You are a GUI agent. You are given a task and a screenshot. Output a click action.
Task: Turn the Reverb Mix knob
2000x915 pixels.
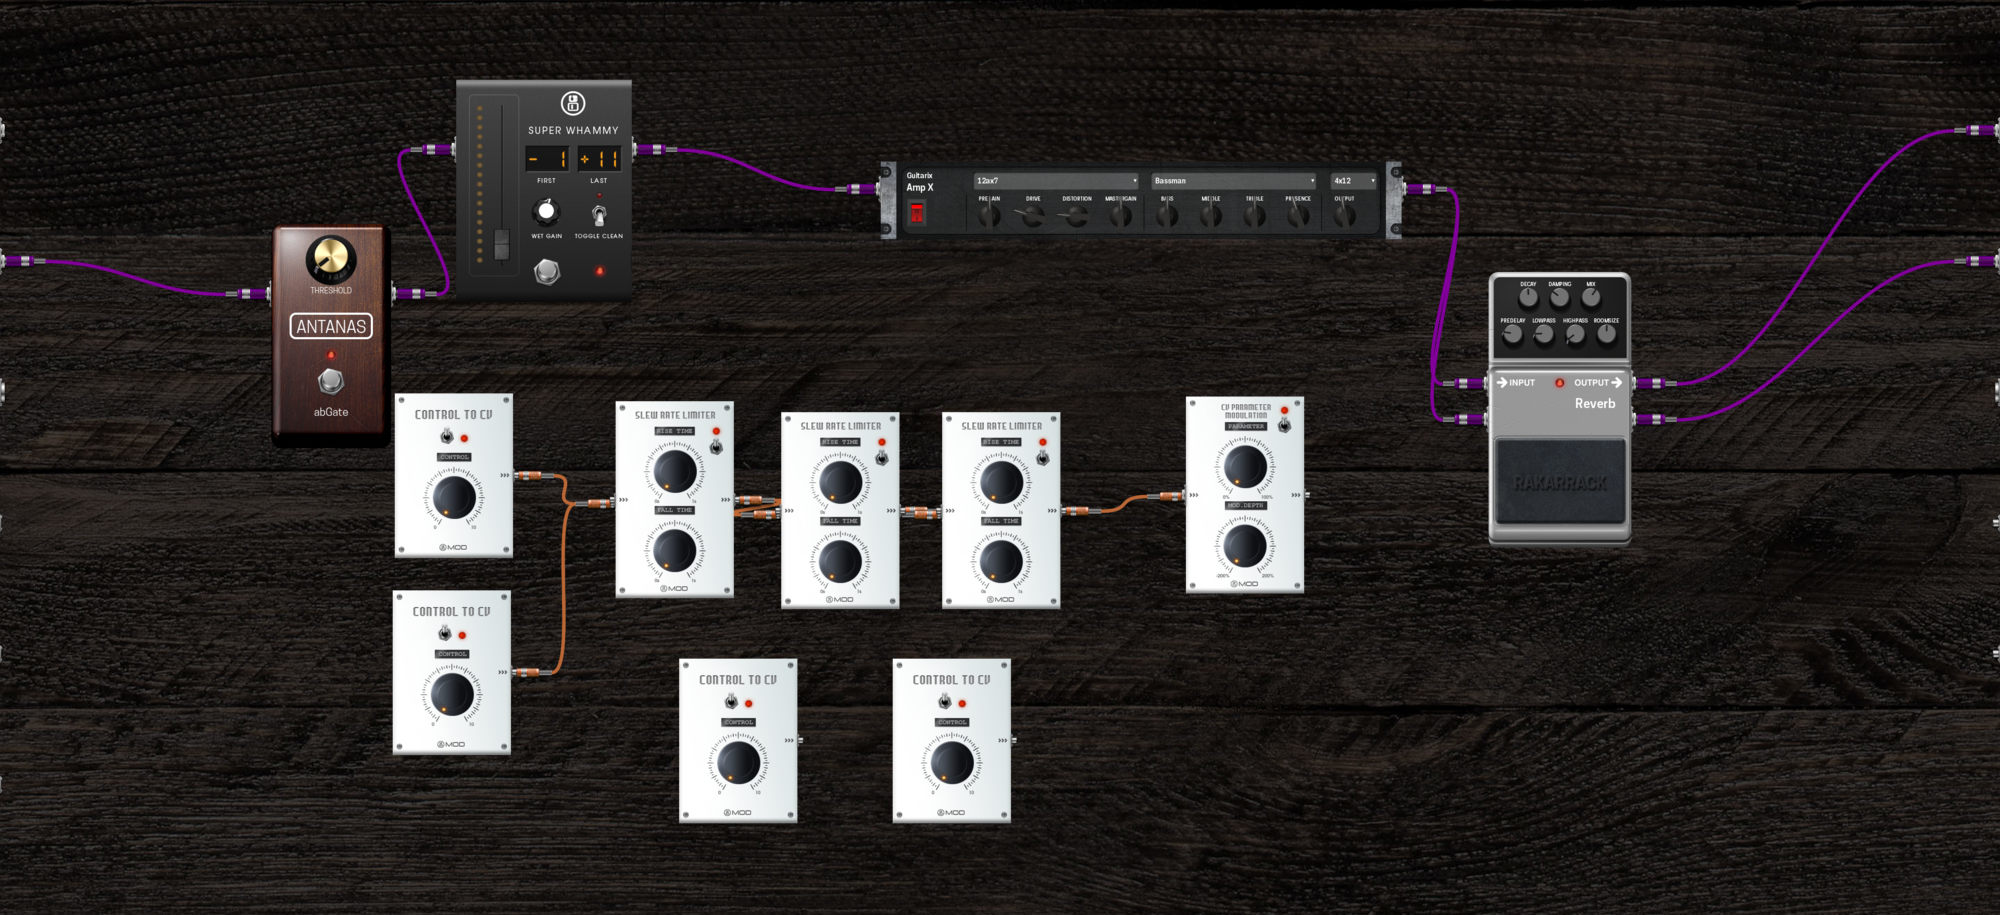pos(1591,297)
